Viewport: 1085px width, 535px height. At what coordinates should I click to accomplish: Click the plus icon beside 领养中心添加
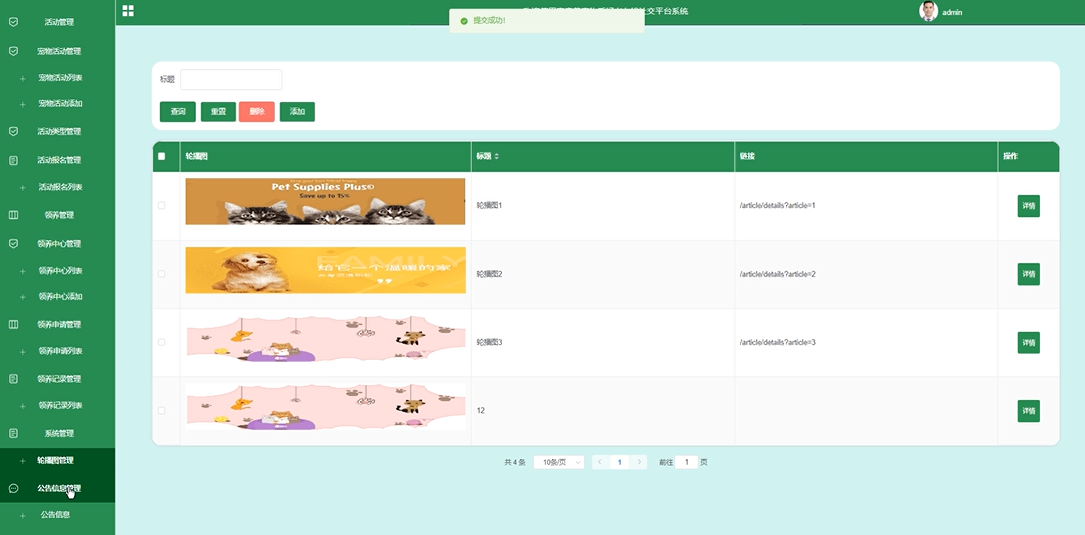click(23, 297)
